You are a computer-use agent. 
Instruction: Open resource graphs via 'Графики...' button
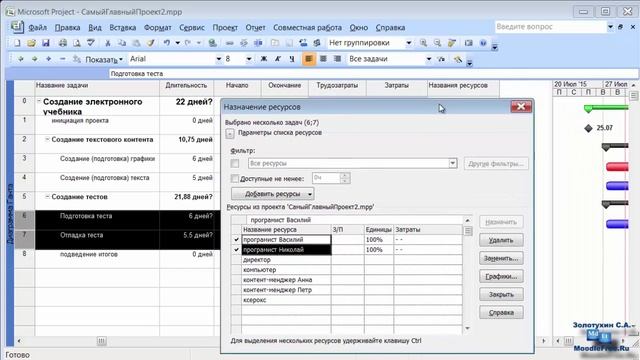pos(501,276)
